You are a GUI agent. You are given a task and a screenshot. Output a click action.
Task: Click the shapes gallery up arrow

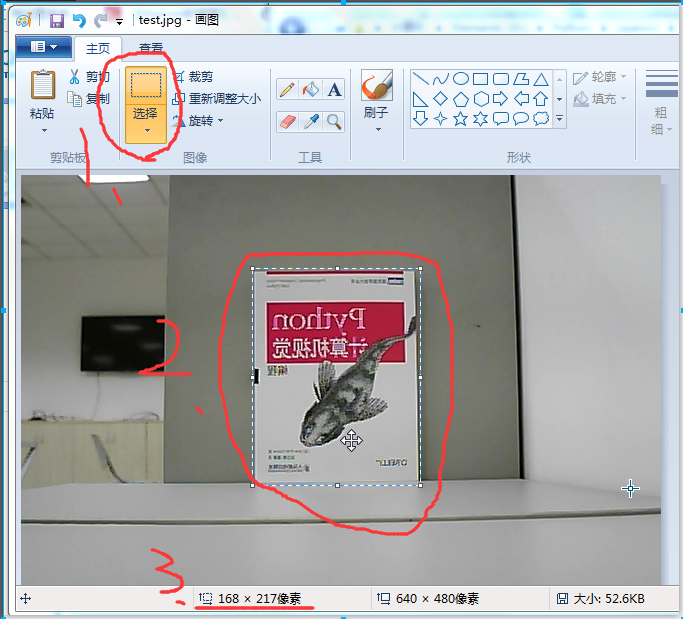pyautogui.click(x=560, y=79)
